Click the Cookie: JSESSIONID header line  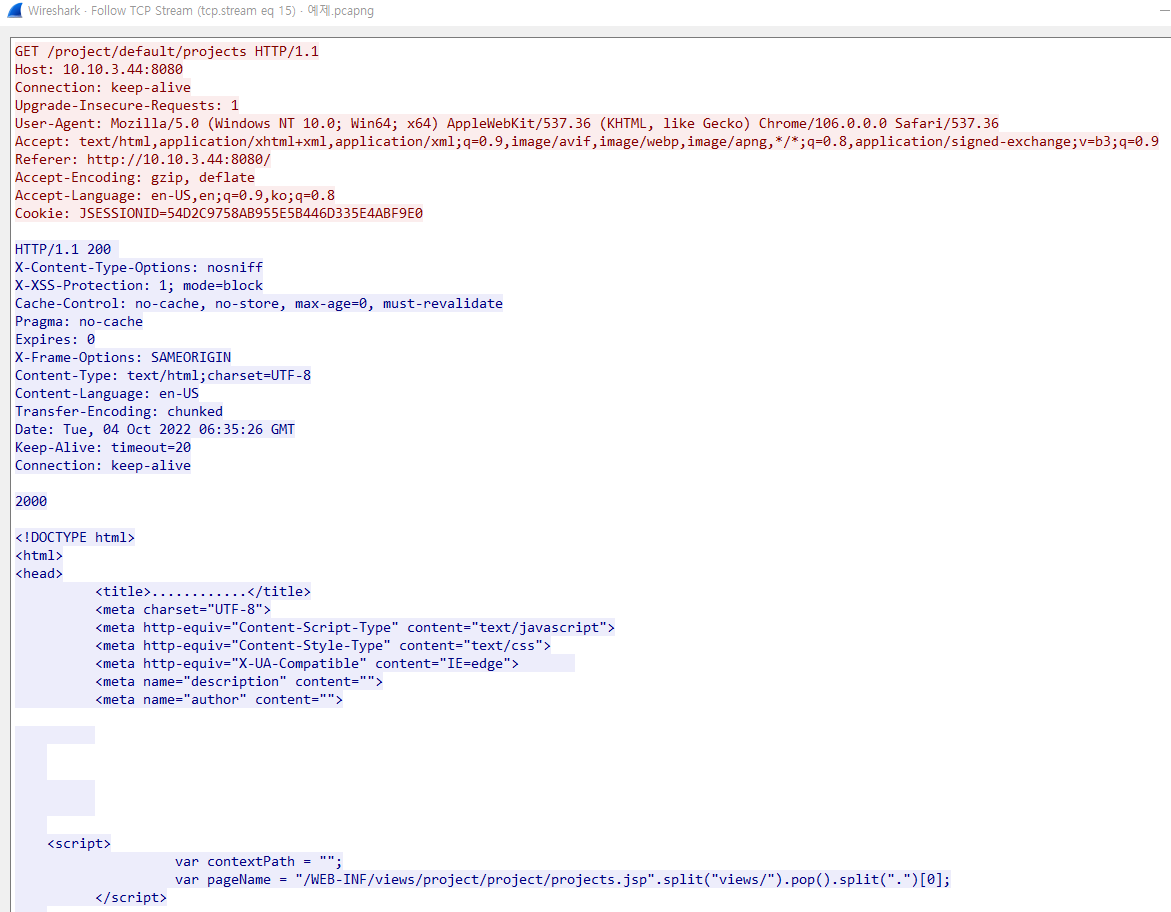[x=219, y=213]
